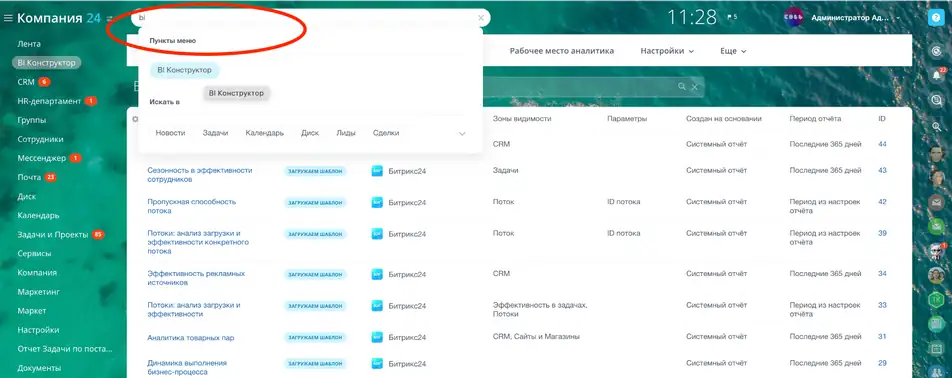
Task: Search in Лиды category
Action: [x=346, y=133]
